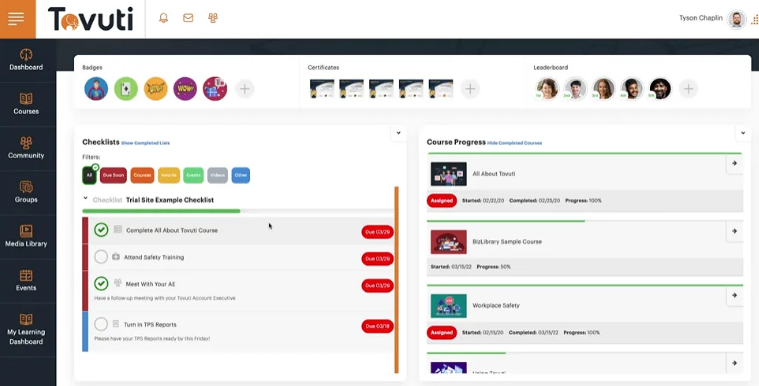The width and height of the screenshot is (759, 386).
Task: Collapse the Course Progress panel chevron
Action: (743, 133)
